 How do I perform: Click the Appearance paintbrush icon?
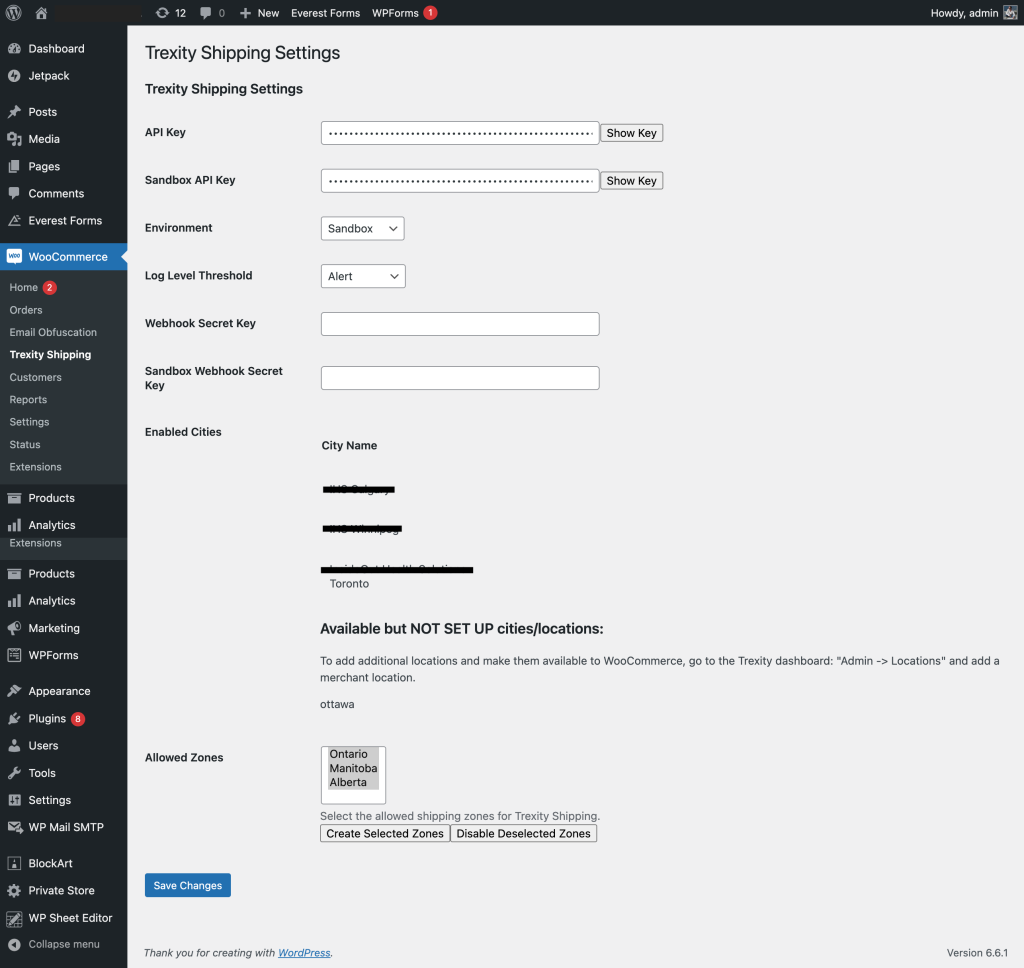tap(14, 691)
